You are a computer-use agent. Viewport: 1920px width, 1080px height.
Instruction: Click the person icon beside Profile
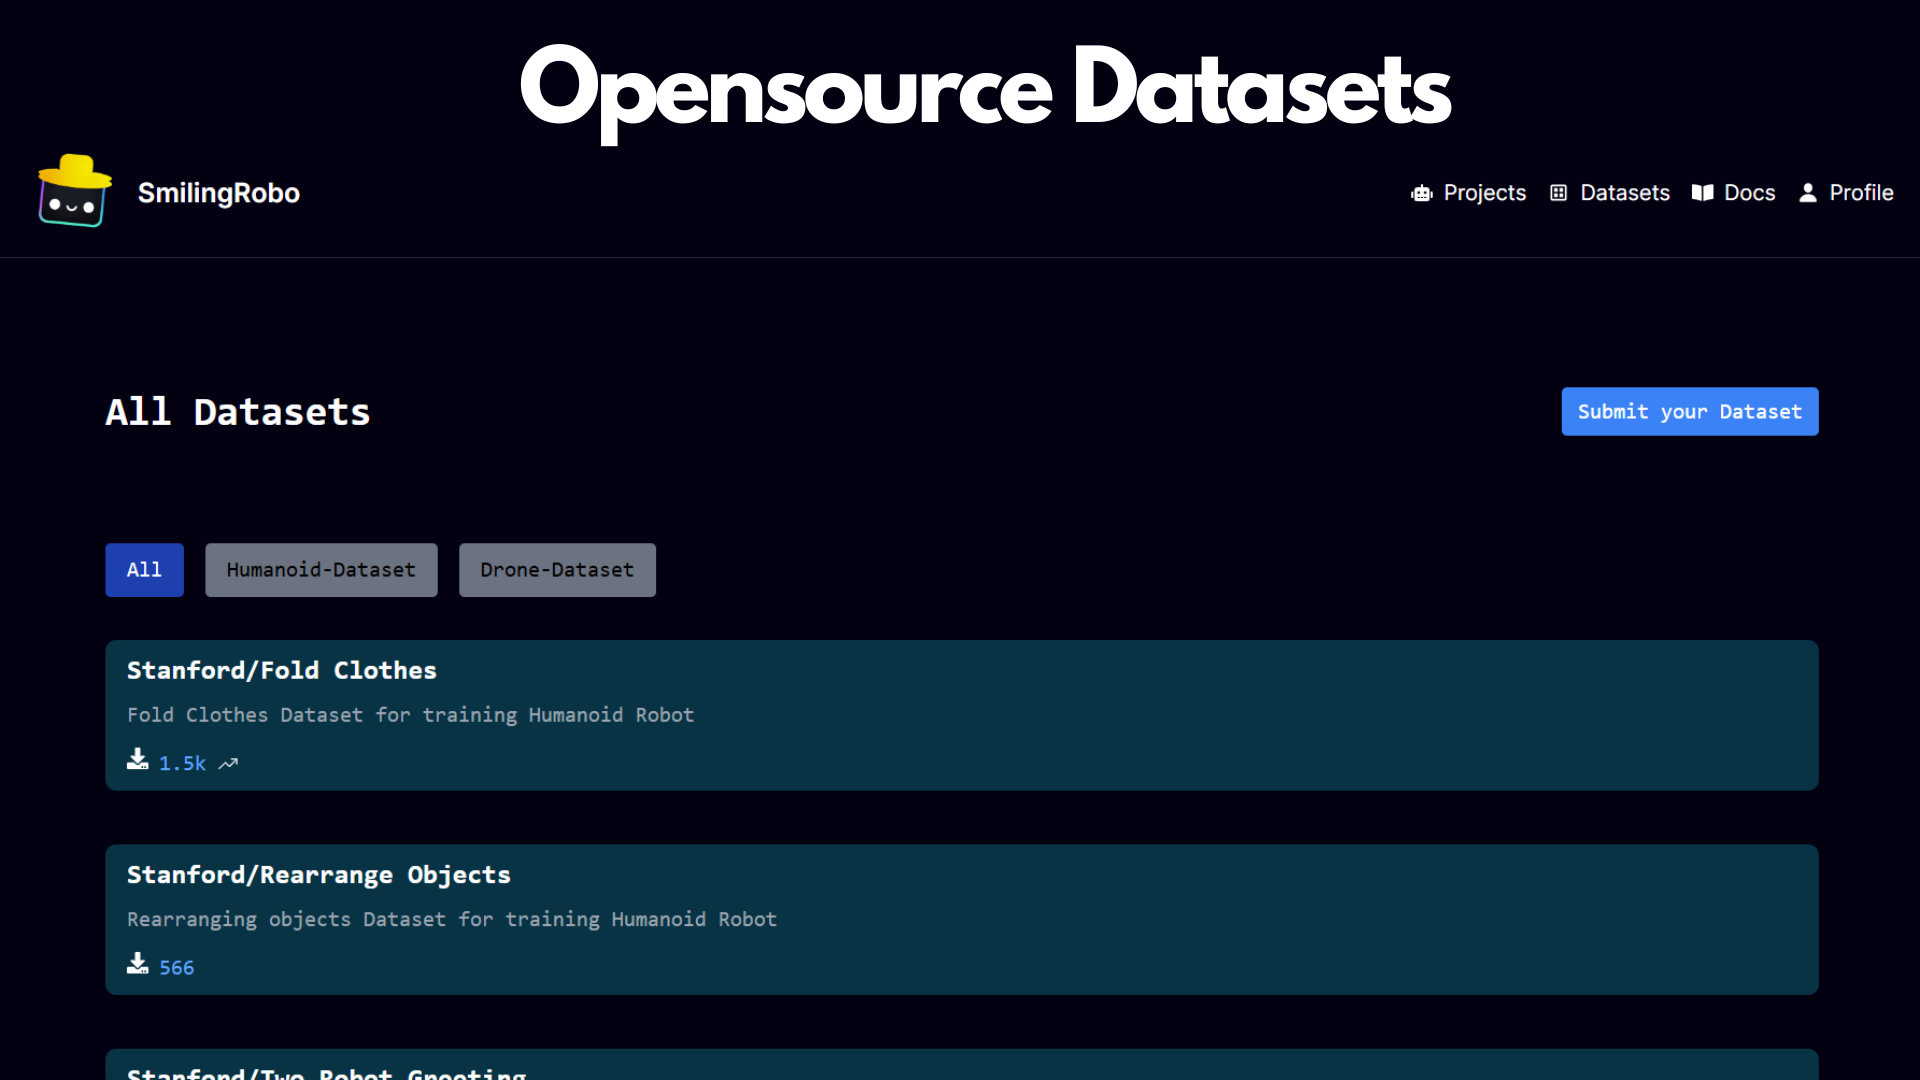[1807, 193]
